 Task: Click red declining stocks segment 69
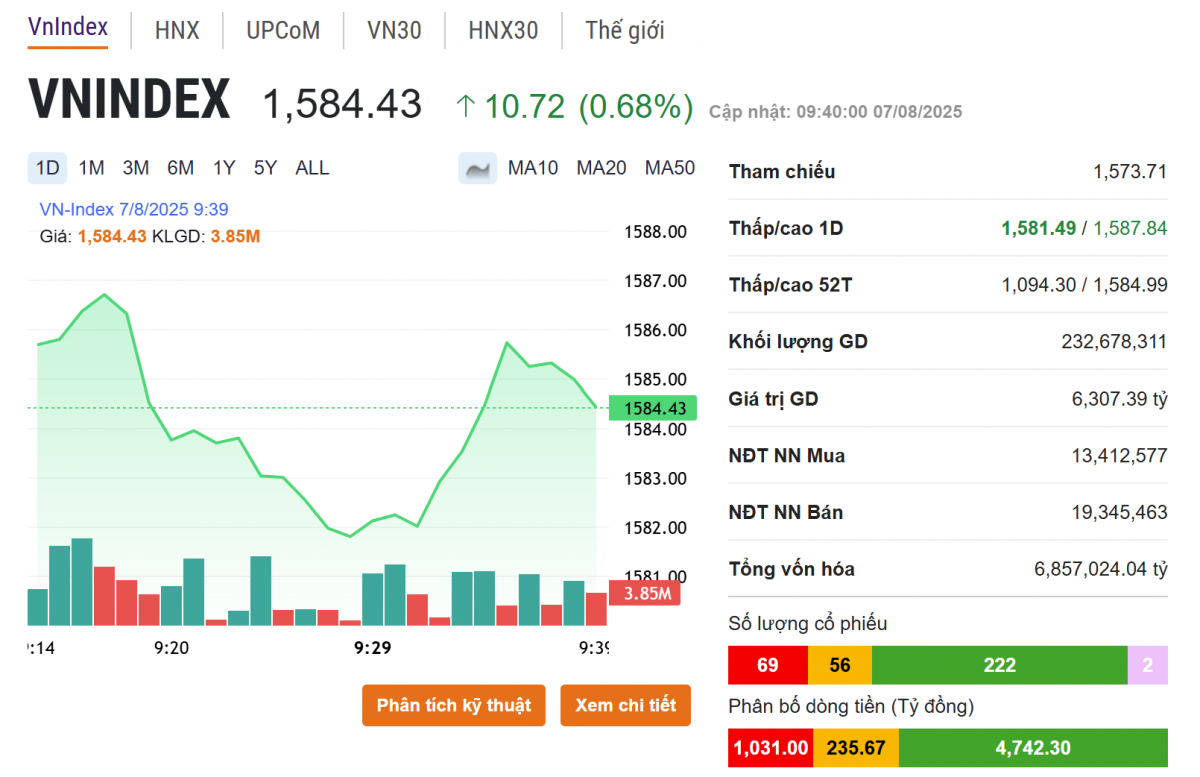tap(768, 665)
